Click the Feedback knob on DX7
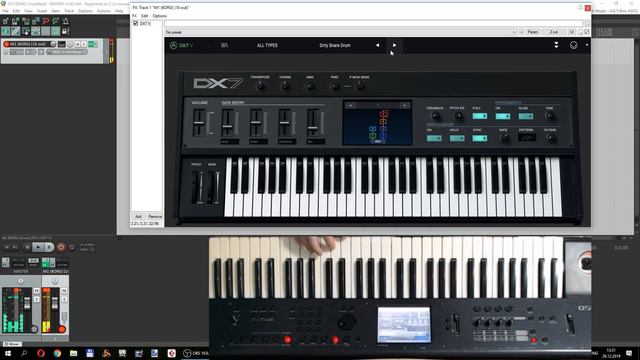This screenshot has height=360, width=640. (x=435, y=116)
